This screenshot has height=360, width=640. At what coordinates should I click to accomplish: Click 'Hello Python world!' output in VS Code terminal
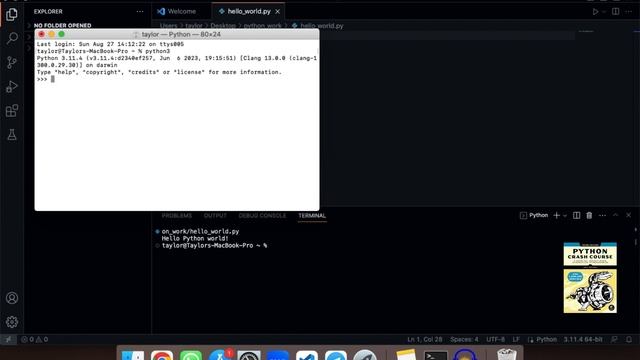point(195,238)
